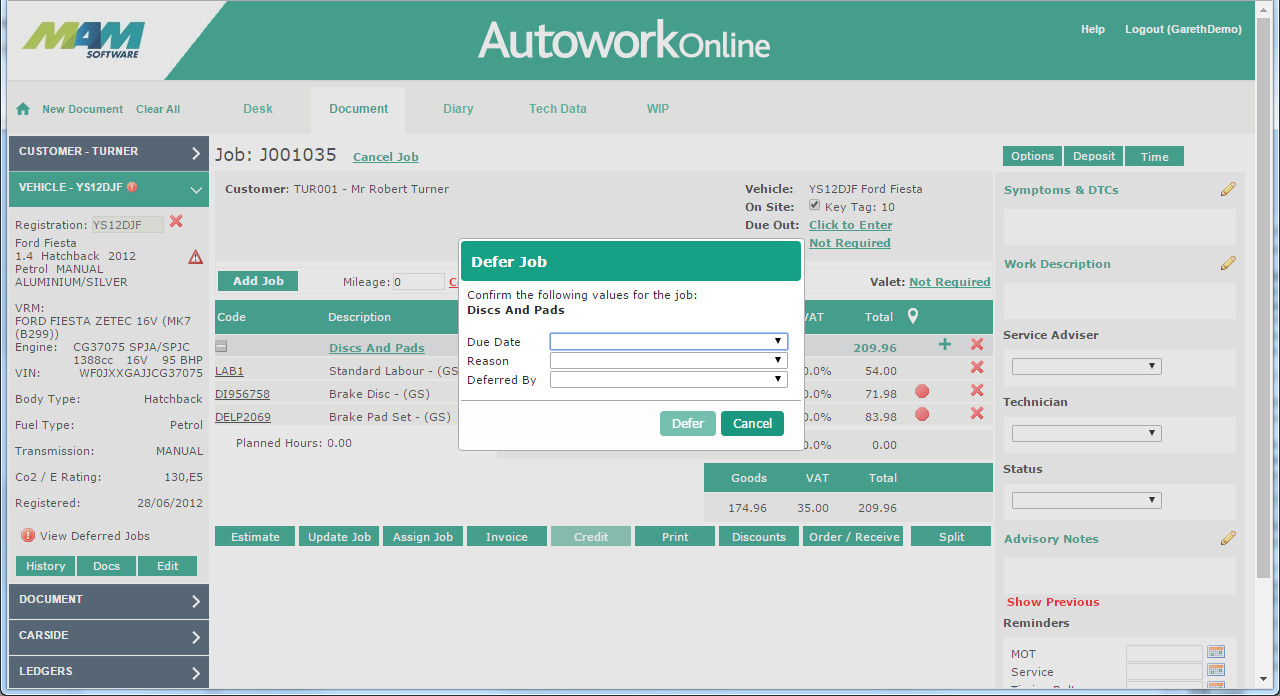Screen dimensions: 1280x696
Task: Open the Tech Data tab
Action: (558, 109)
